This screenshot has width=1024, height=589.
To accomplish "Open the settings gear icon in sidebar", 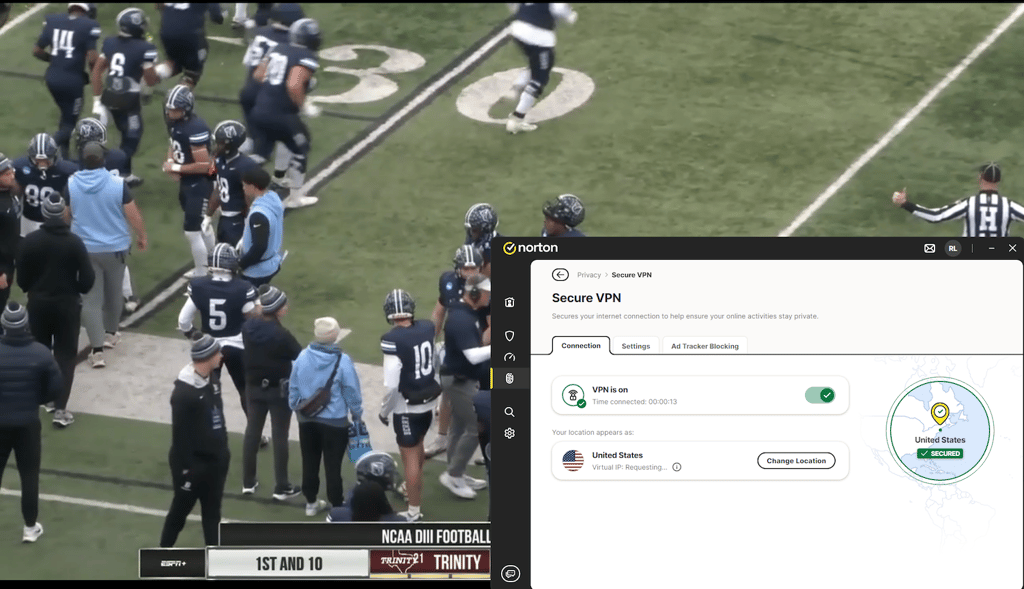I will (509, 434).
